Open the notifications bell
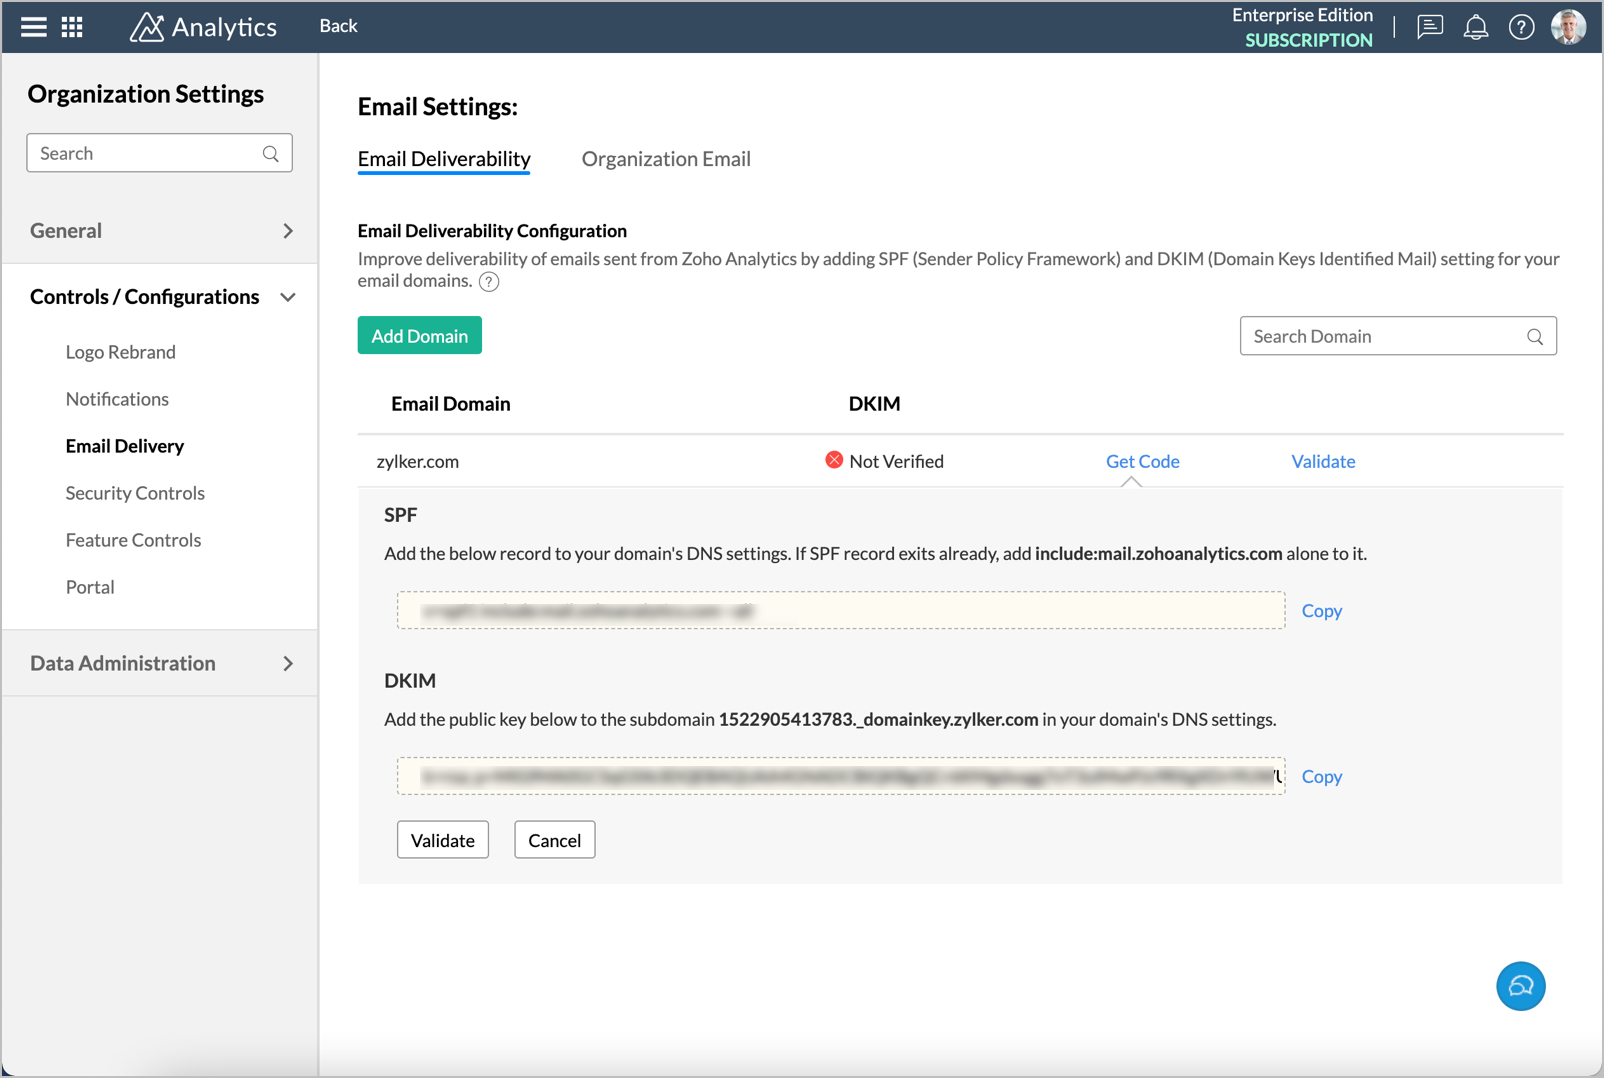Viewport: 1604px width, 1078px height. click(x=1475, y=27)
